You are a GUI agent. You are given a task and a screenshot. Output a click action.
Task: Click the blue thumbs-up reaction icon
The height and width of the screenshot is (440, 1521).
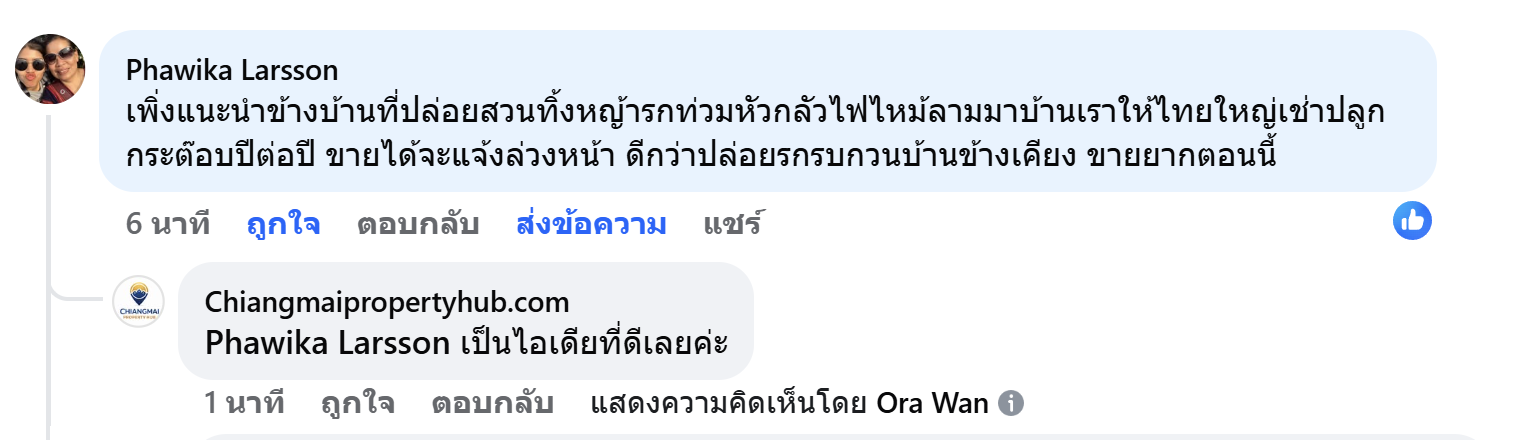coord(1412,221)
